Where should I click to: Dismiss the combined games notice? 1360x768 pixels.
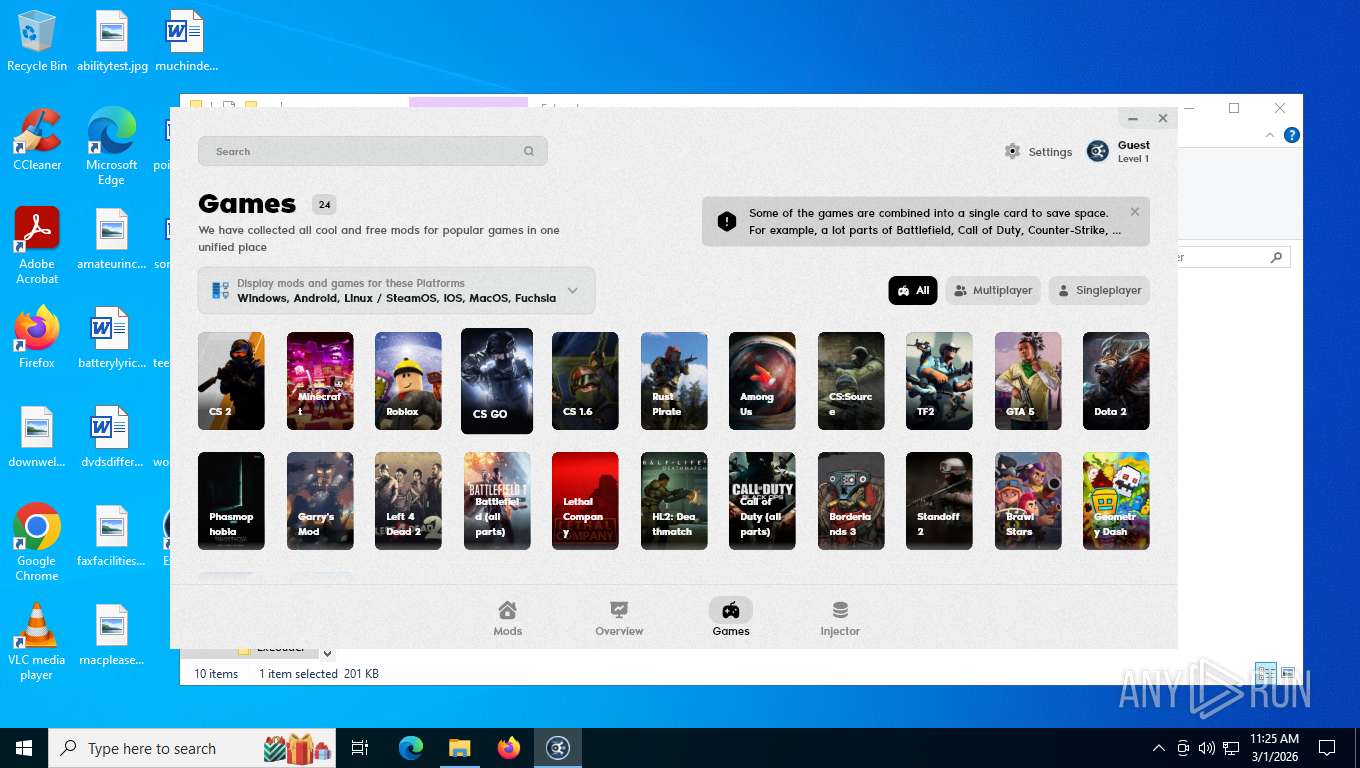pos(1135,212)
